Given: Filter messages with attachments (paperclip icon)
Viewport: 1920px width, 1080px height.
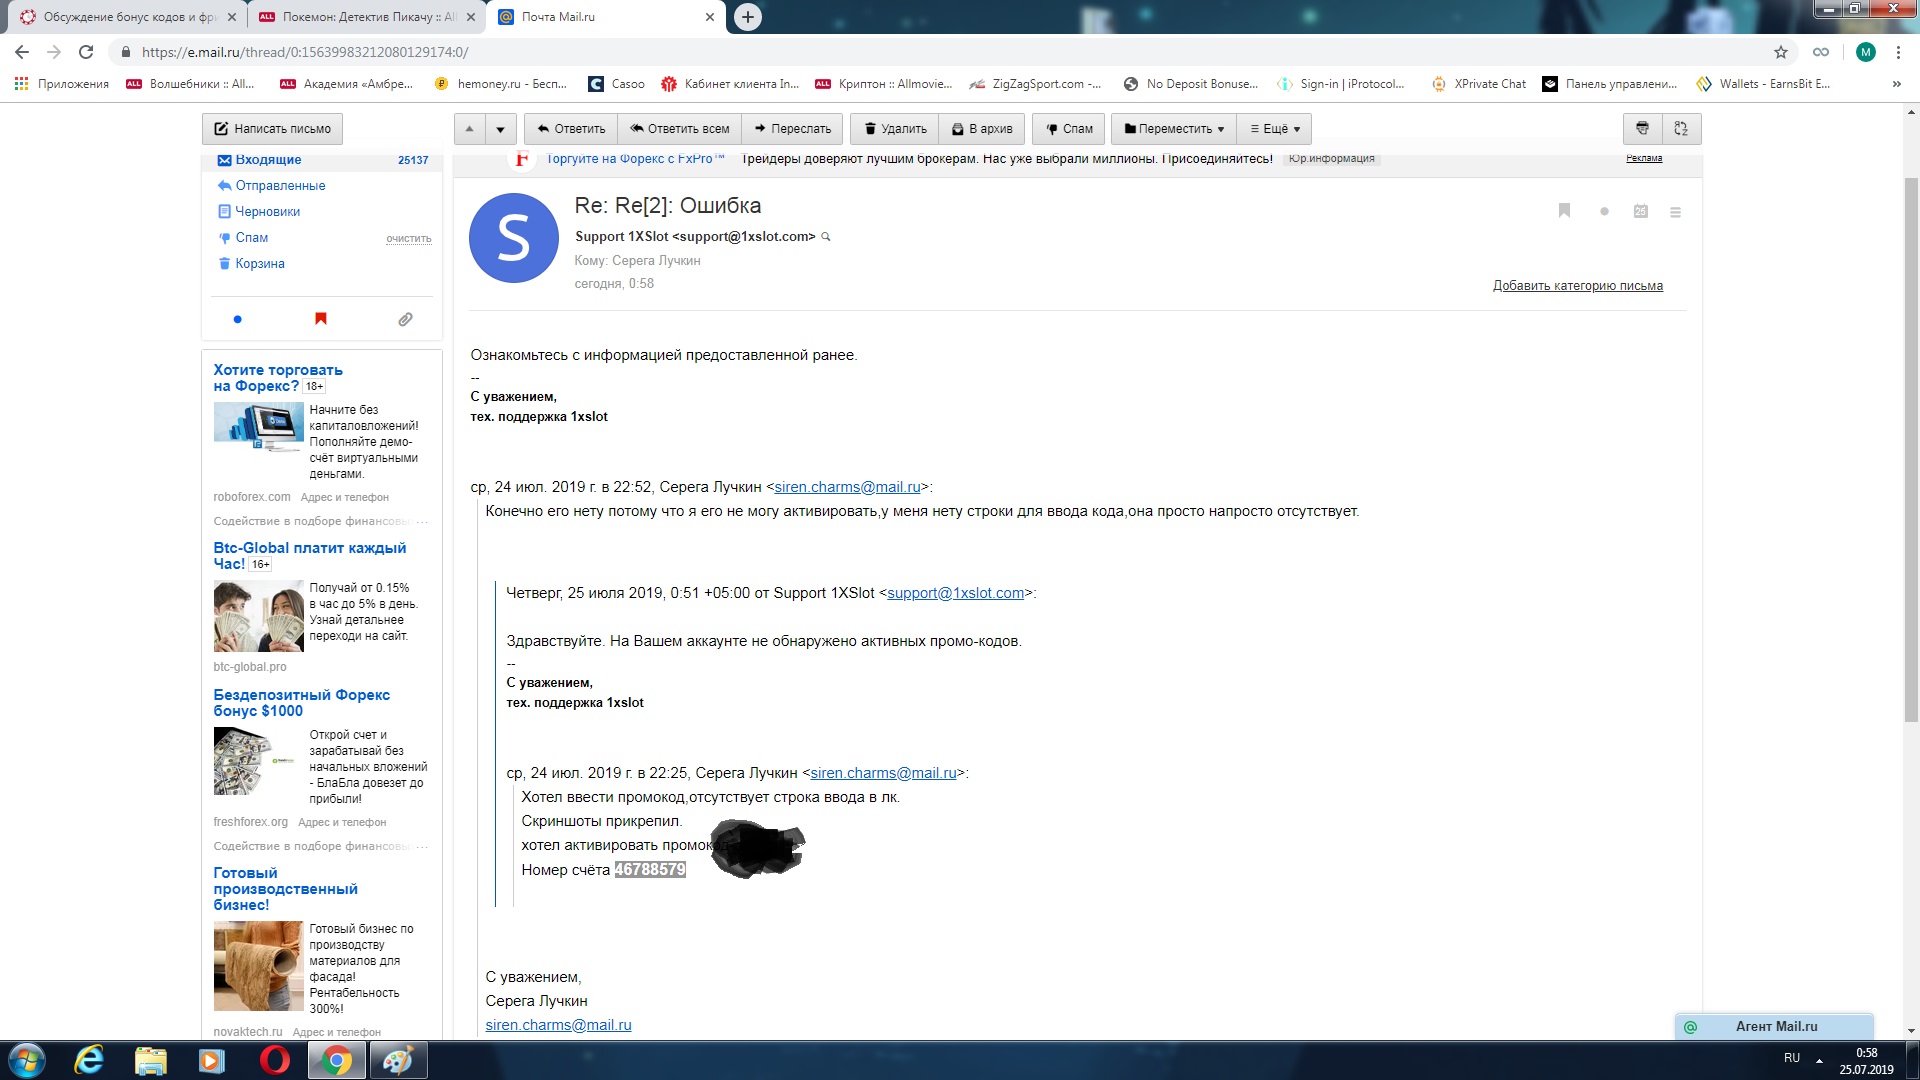Looking at the screenshot, I should pos(405,319).
